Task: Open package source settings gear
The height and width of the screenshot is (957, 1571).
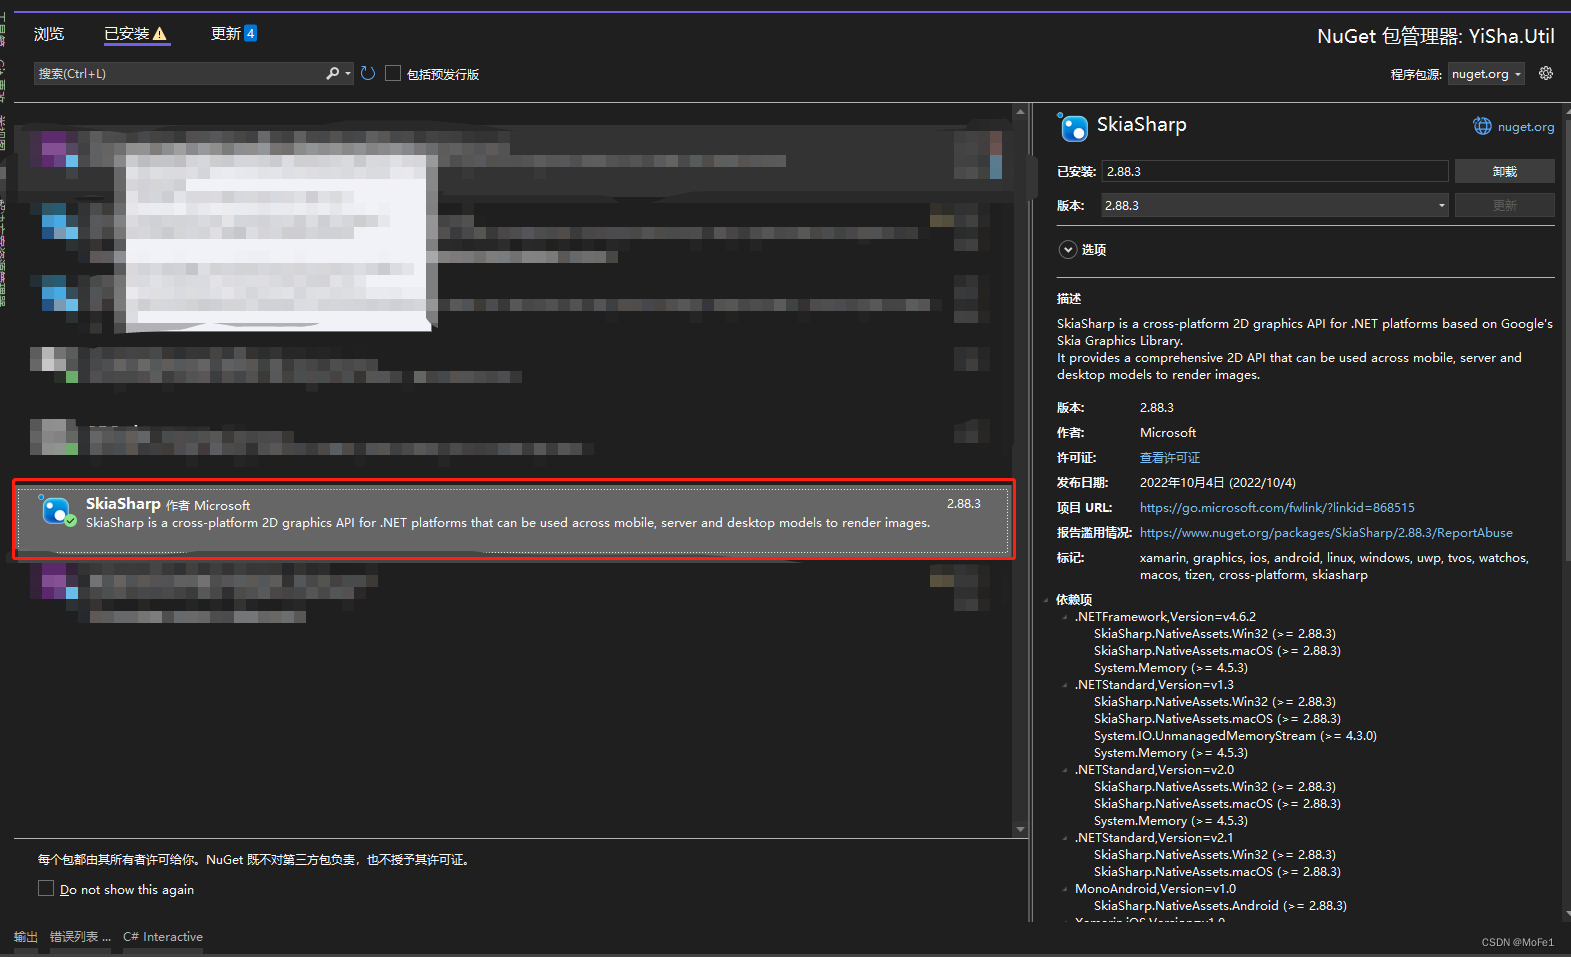Action: 1546,74
